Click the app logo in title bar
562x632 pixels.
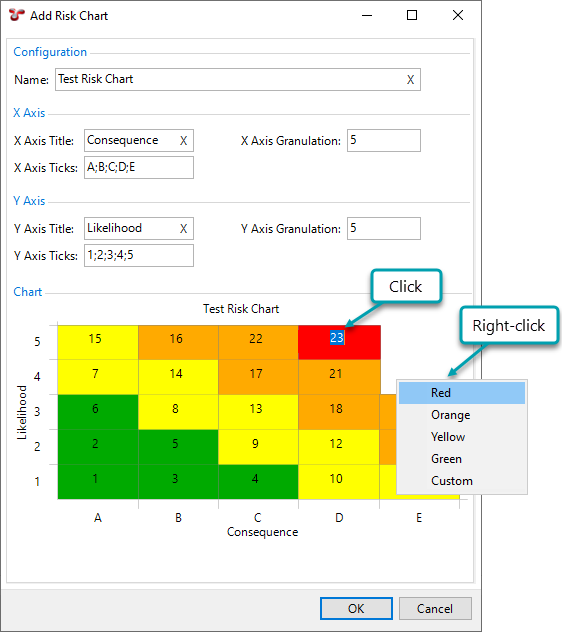point(17,15)
